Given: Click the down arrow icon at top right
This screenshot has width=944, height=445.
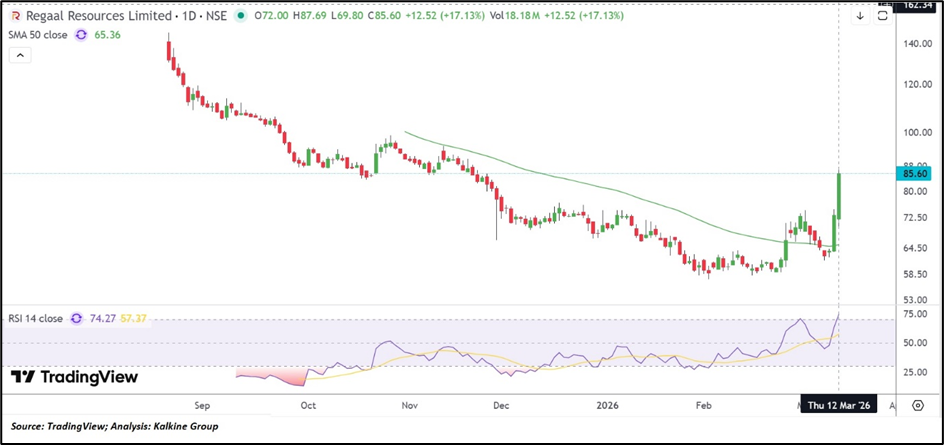Looking at the screenshot, I should [x=859, y=16].
